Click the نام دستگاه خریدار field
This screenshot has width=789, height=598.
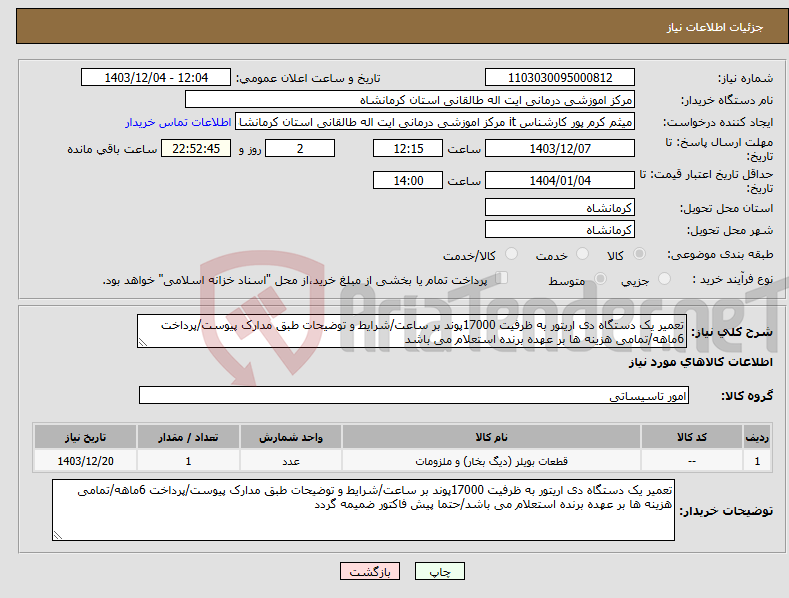tap(410, 100)
